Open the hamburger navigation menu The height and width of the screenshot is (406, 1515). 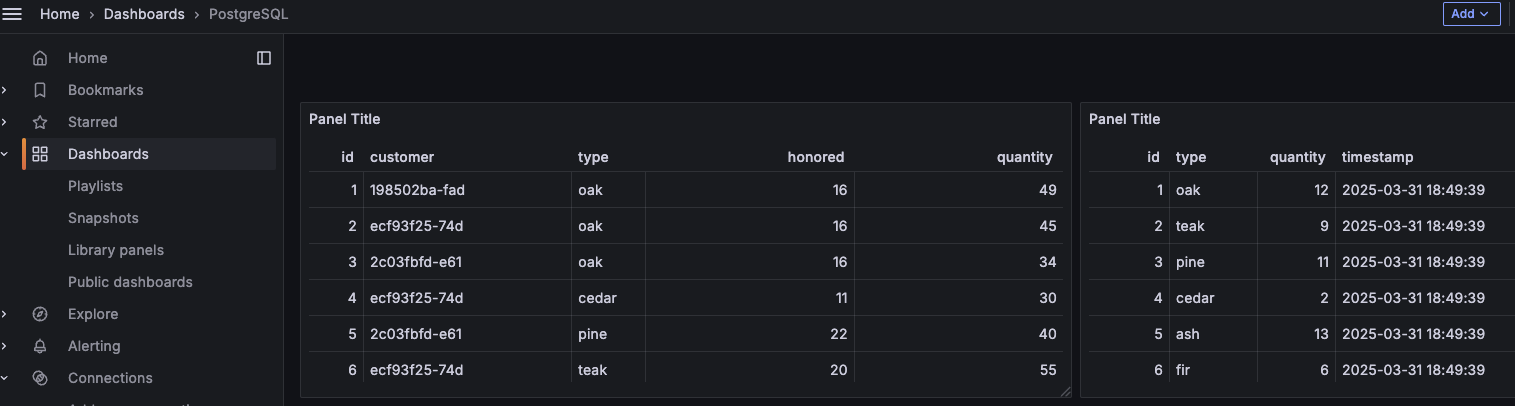(12, 14)
